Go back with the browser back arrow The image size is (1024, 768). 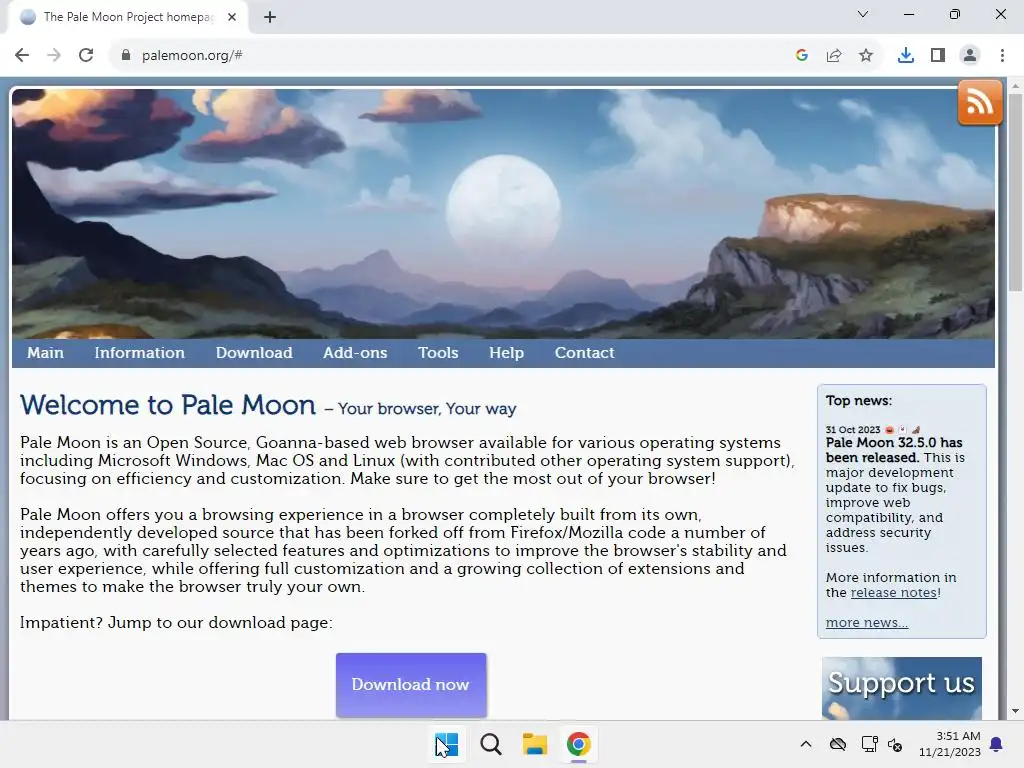tap(22, 56)
